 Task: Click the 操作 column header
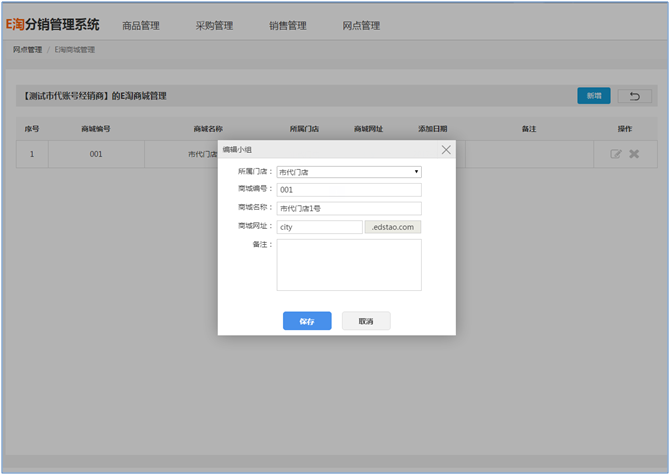tap(624, 129)
